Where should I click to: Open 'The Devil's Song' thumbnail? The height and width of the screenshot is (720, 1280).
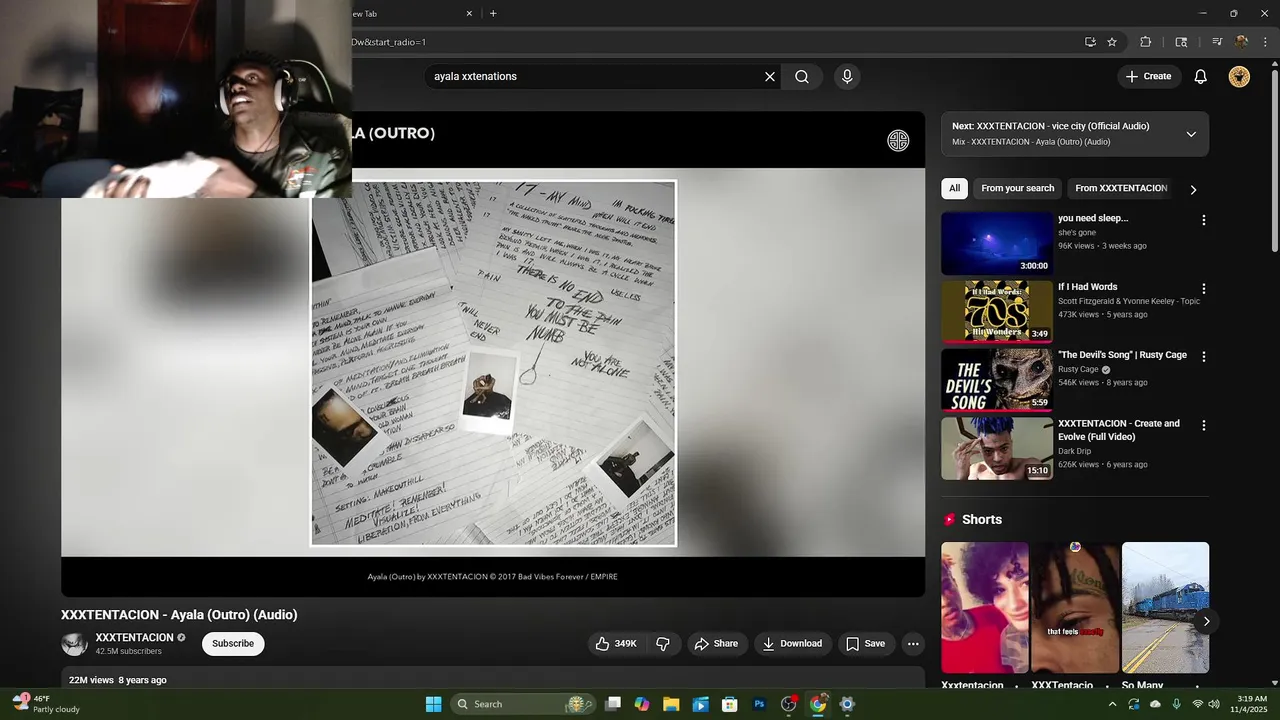997,380
